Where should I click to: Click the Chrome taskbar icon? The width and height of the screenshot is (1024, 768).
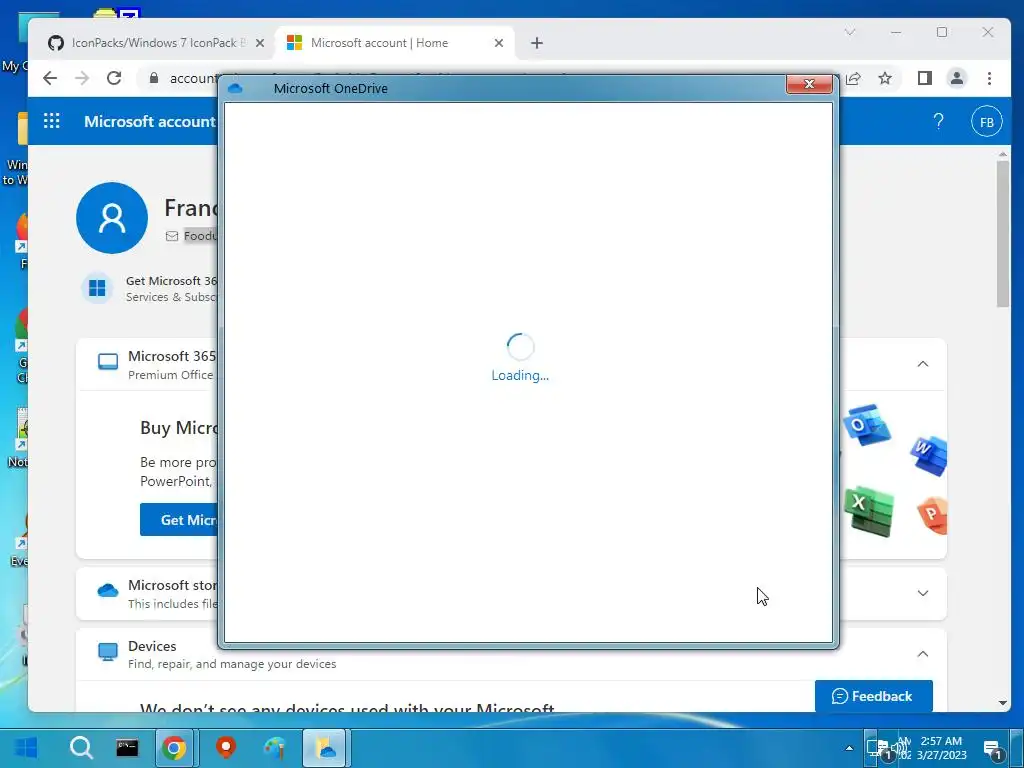coord(174,748)
